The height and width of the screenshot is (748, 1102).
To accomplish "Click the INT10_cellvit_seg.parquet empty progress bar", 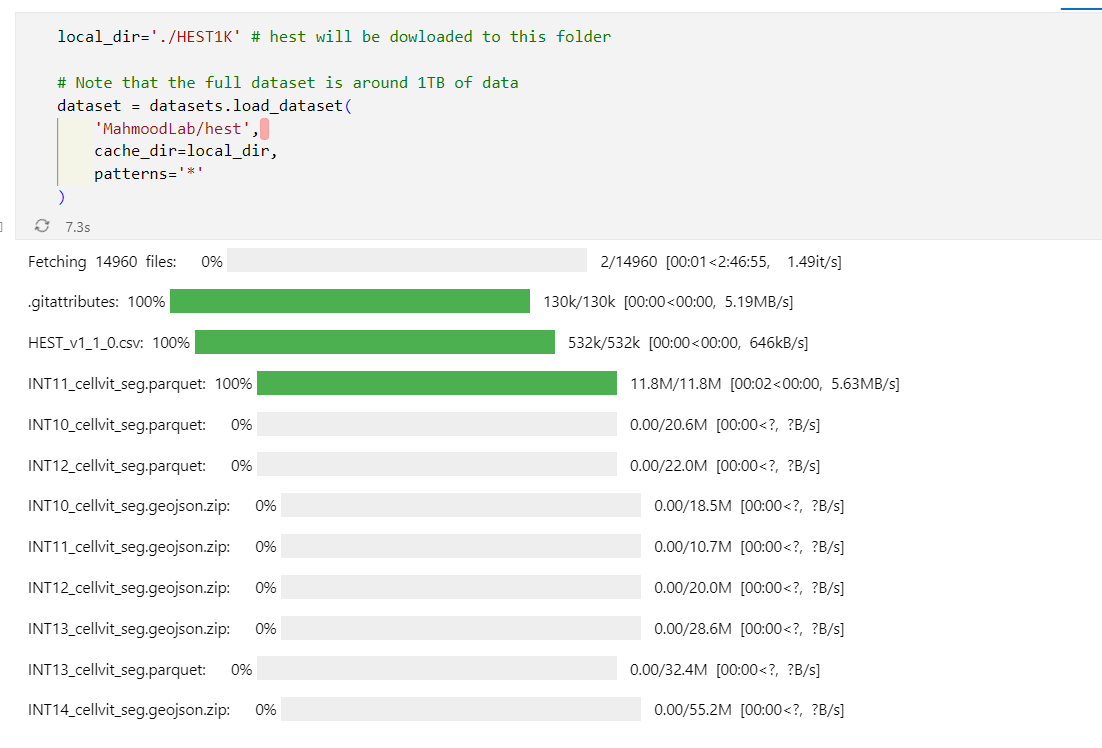I will 437,424.
